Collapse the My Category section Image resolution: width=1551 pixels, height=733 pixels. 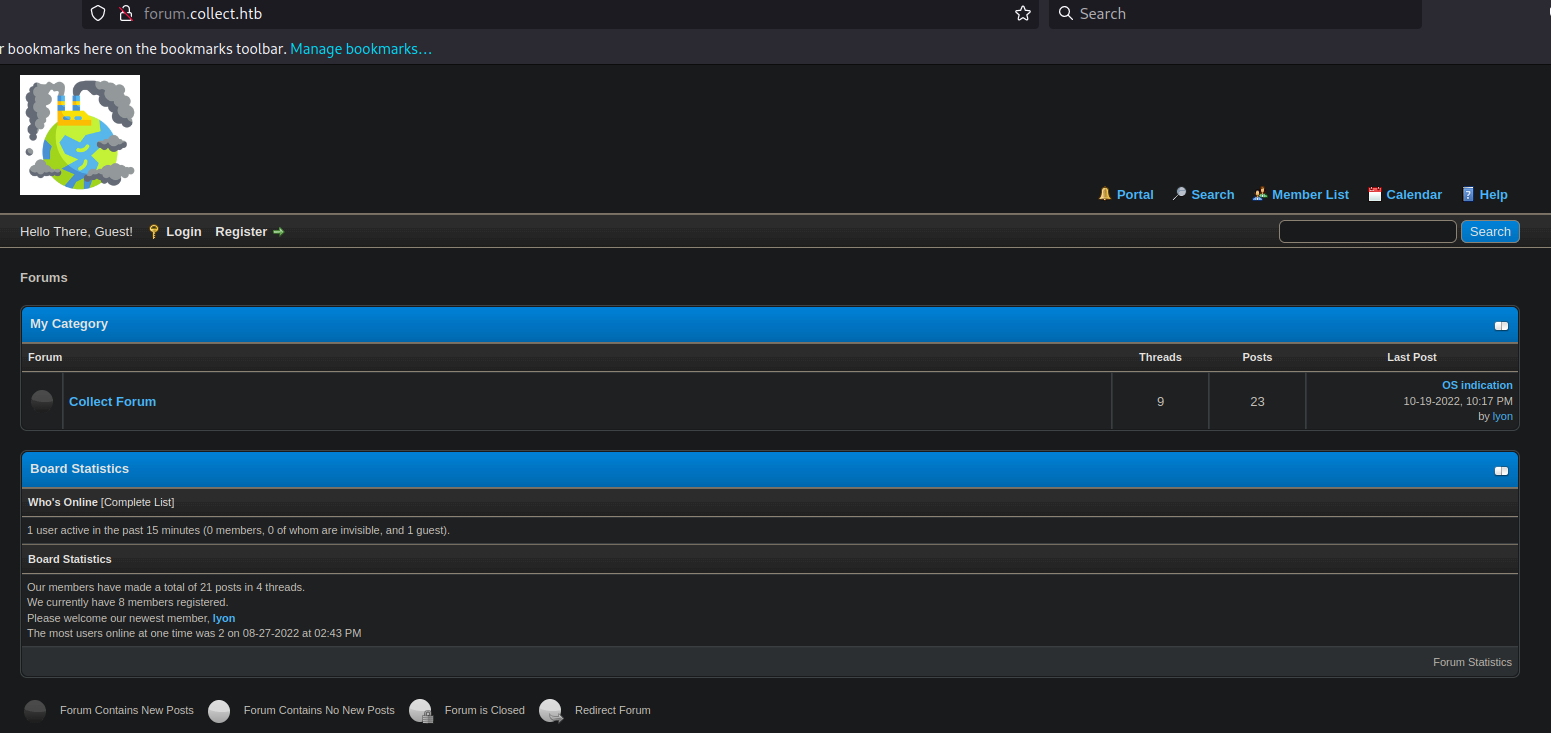[1501, 326]
